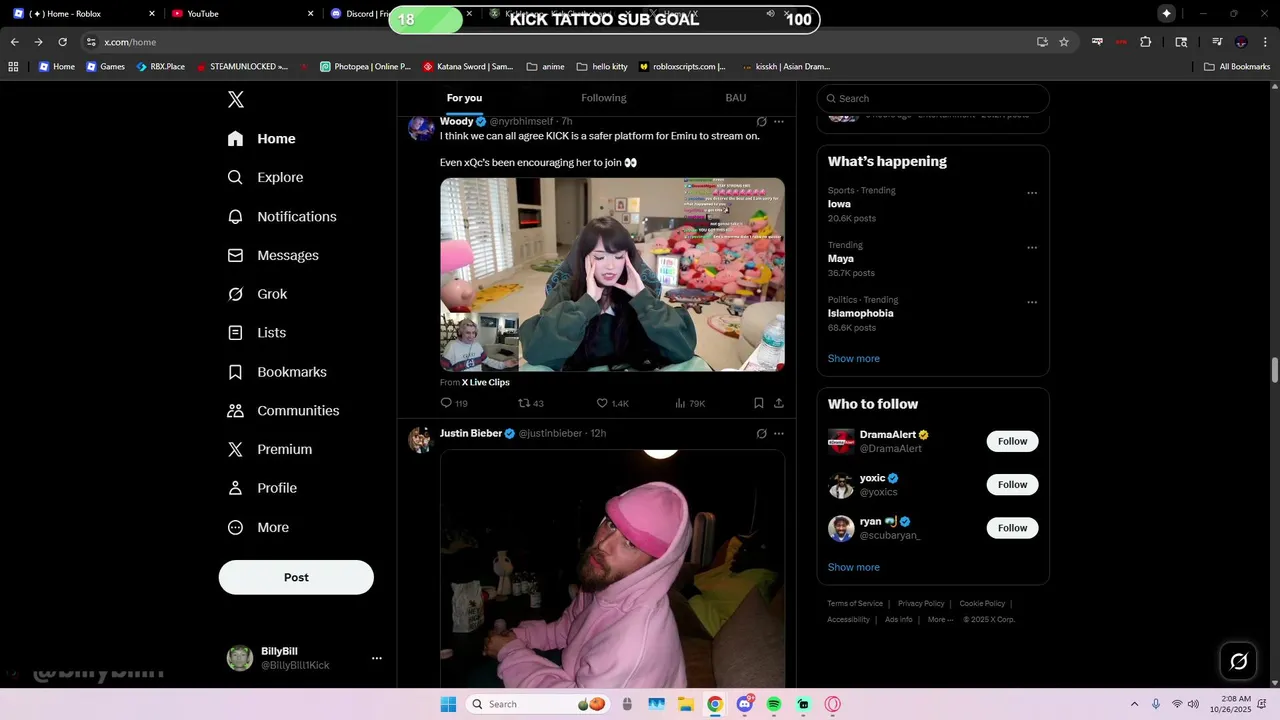Show hidden system tray icons
Viewport: 1280px width, 720px height.
coord(1134,704)
